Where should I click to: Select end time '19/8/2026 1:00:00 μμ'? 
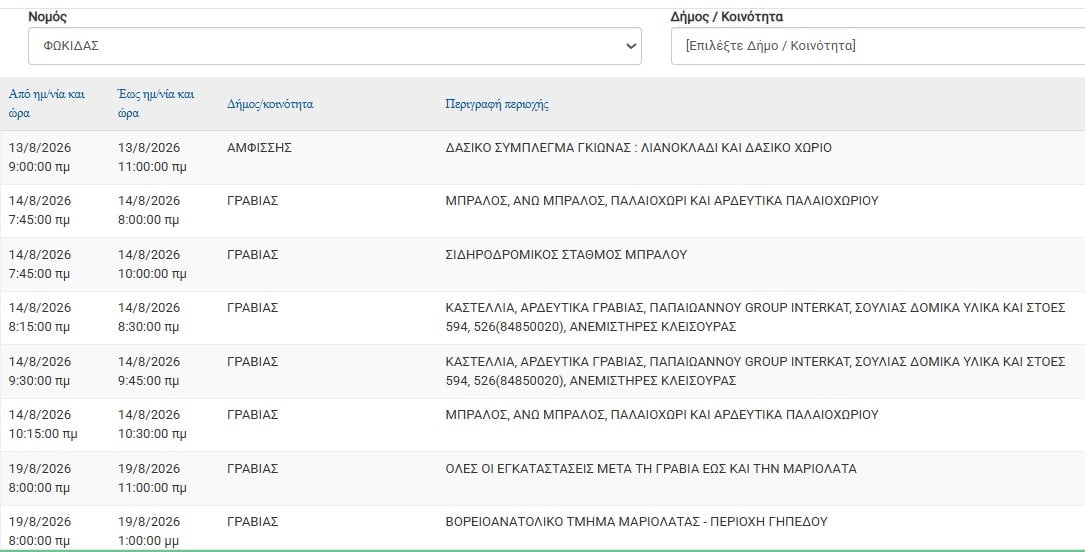point(149,531)
